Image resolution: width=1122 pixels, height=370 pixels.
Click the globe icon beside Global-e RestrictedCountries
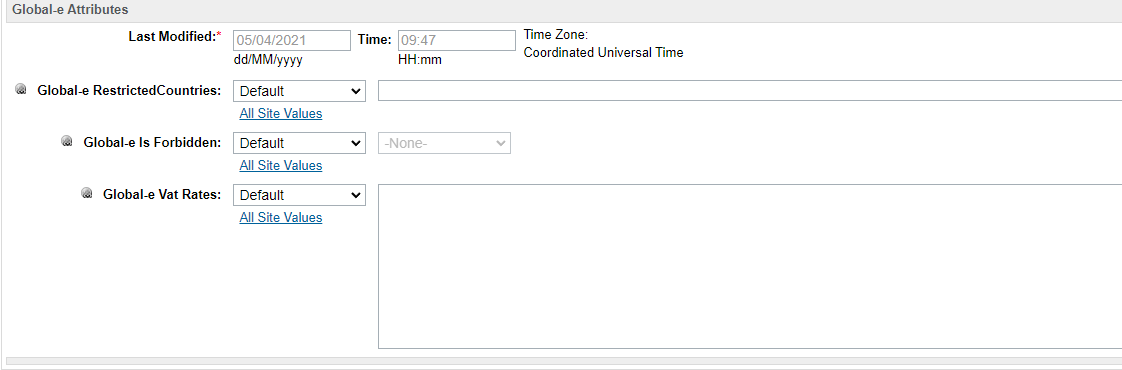tap(21, 90)
